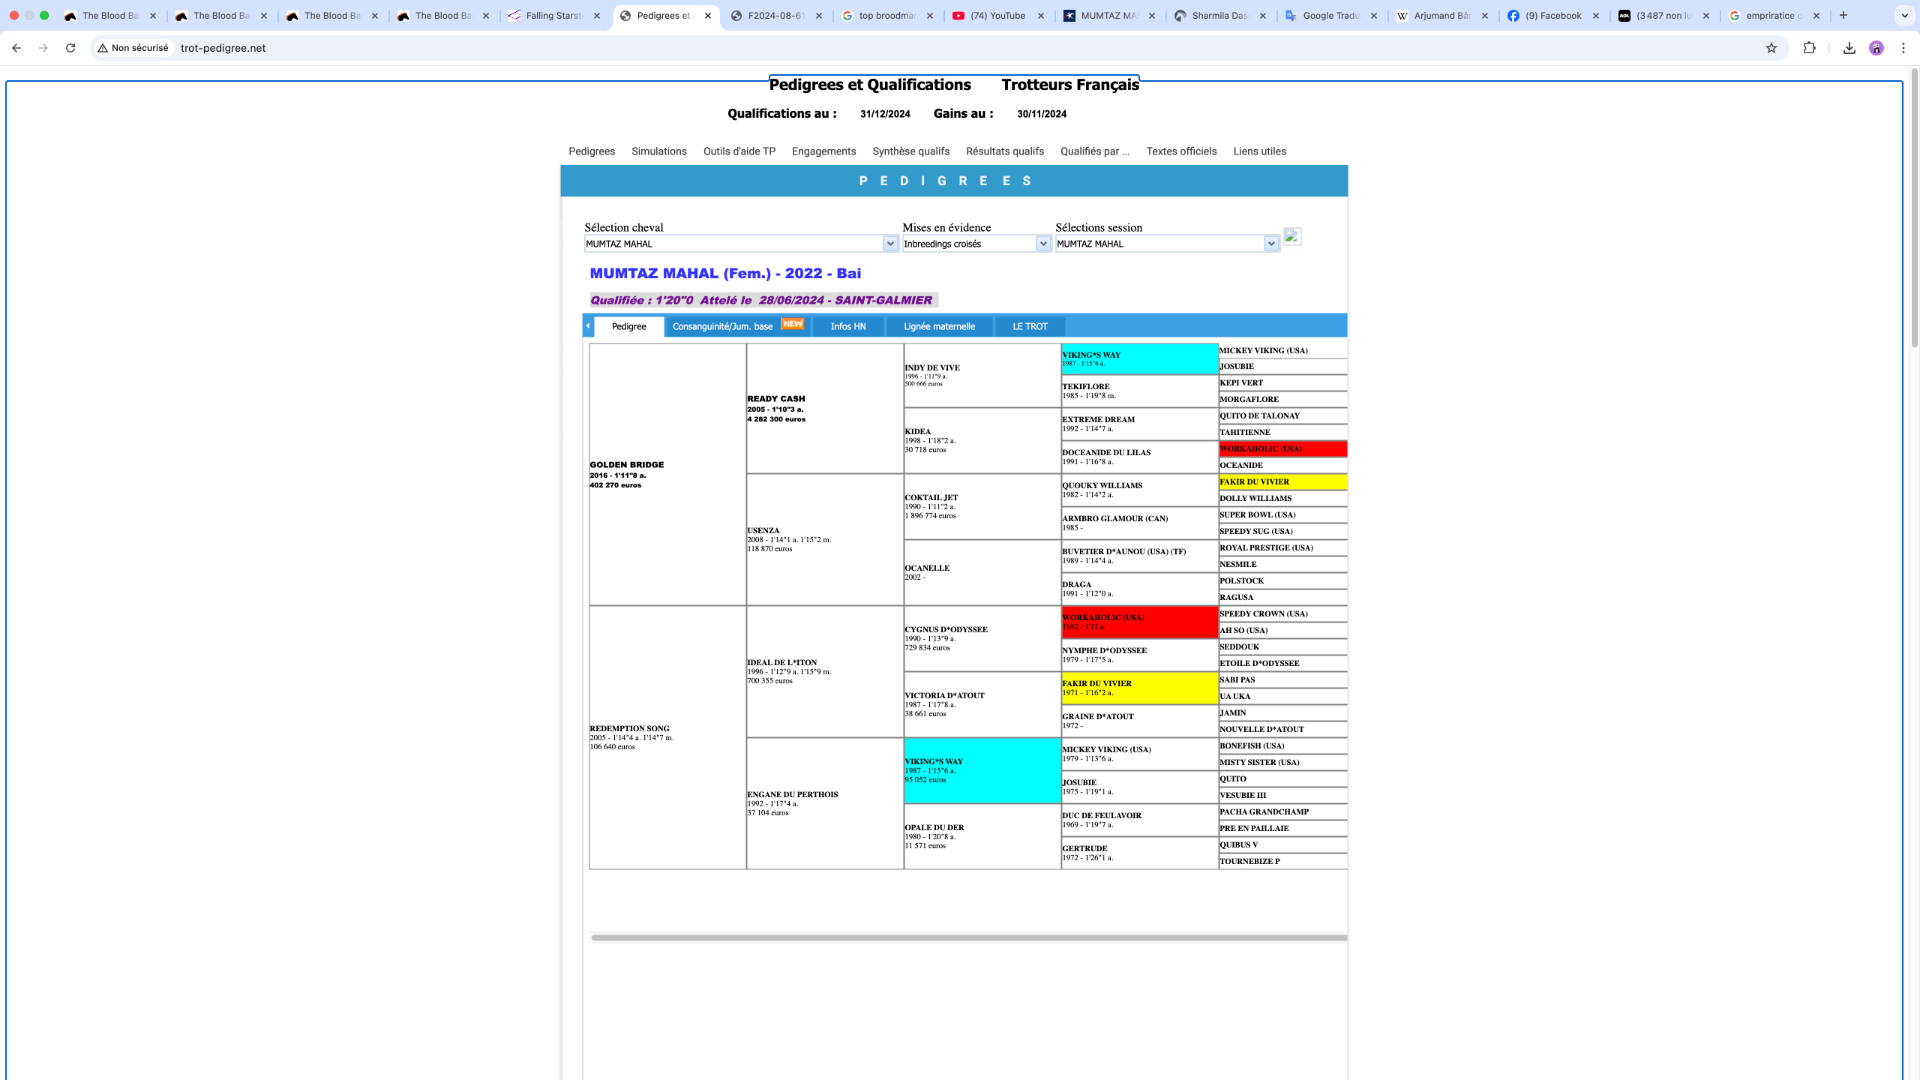Viewport: 1920px width, 1080px height.
Task: Open Synthèse qualifs menu
Action: [911, 152]
